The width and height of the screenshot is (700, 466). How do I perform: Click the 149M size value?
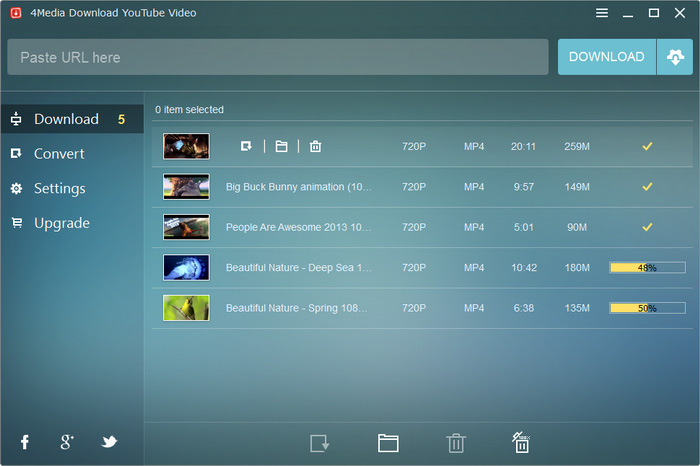click(x=577, y=187)
